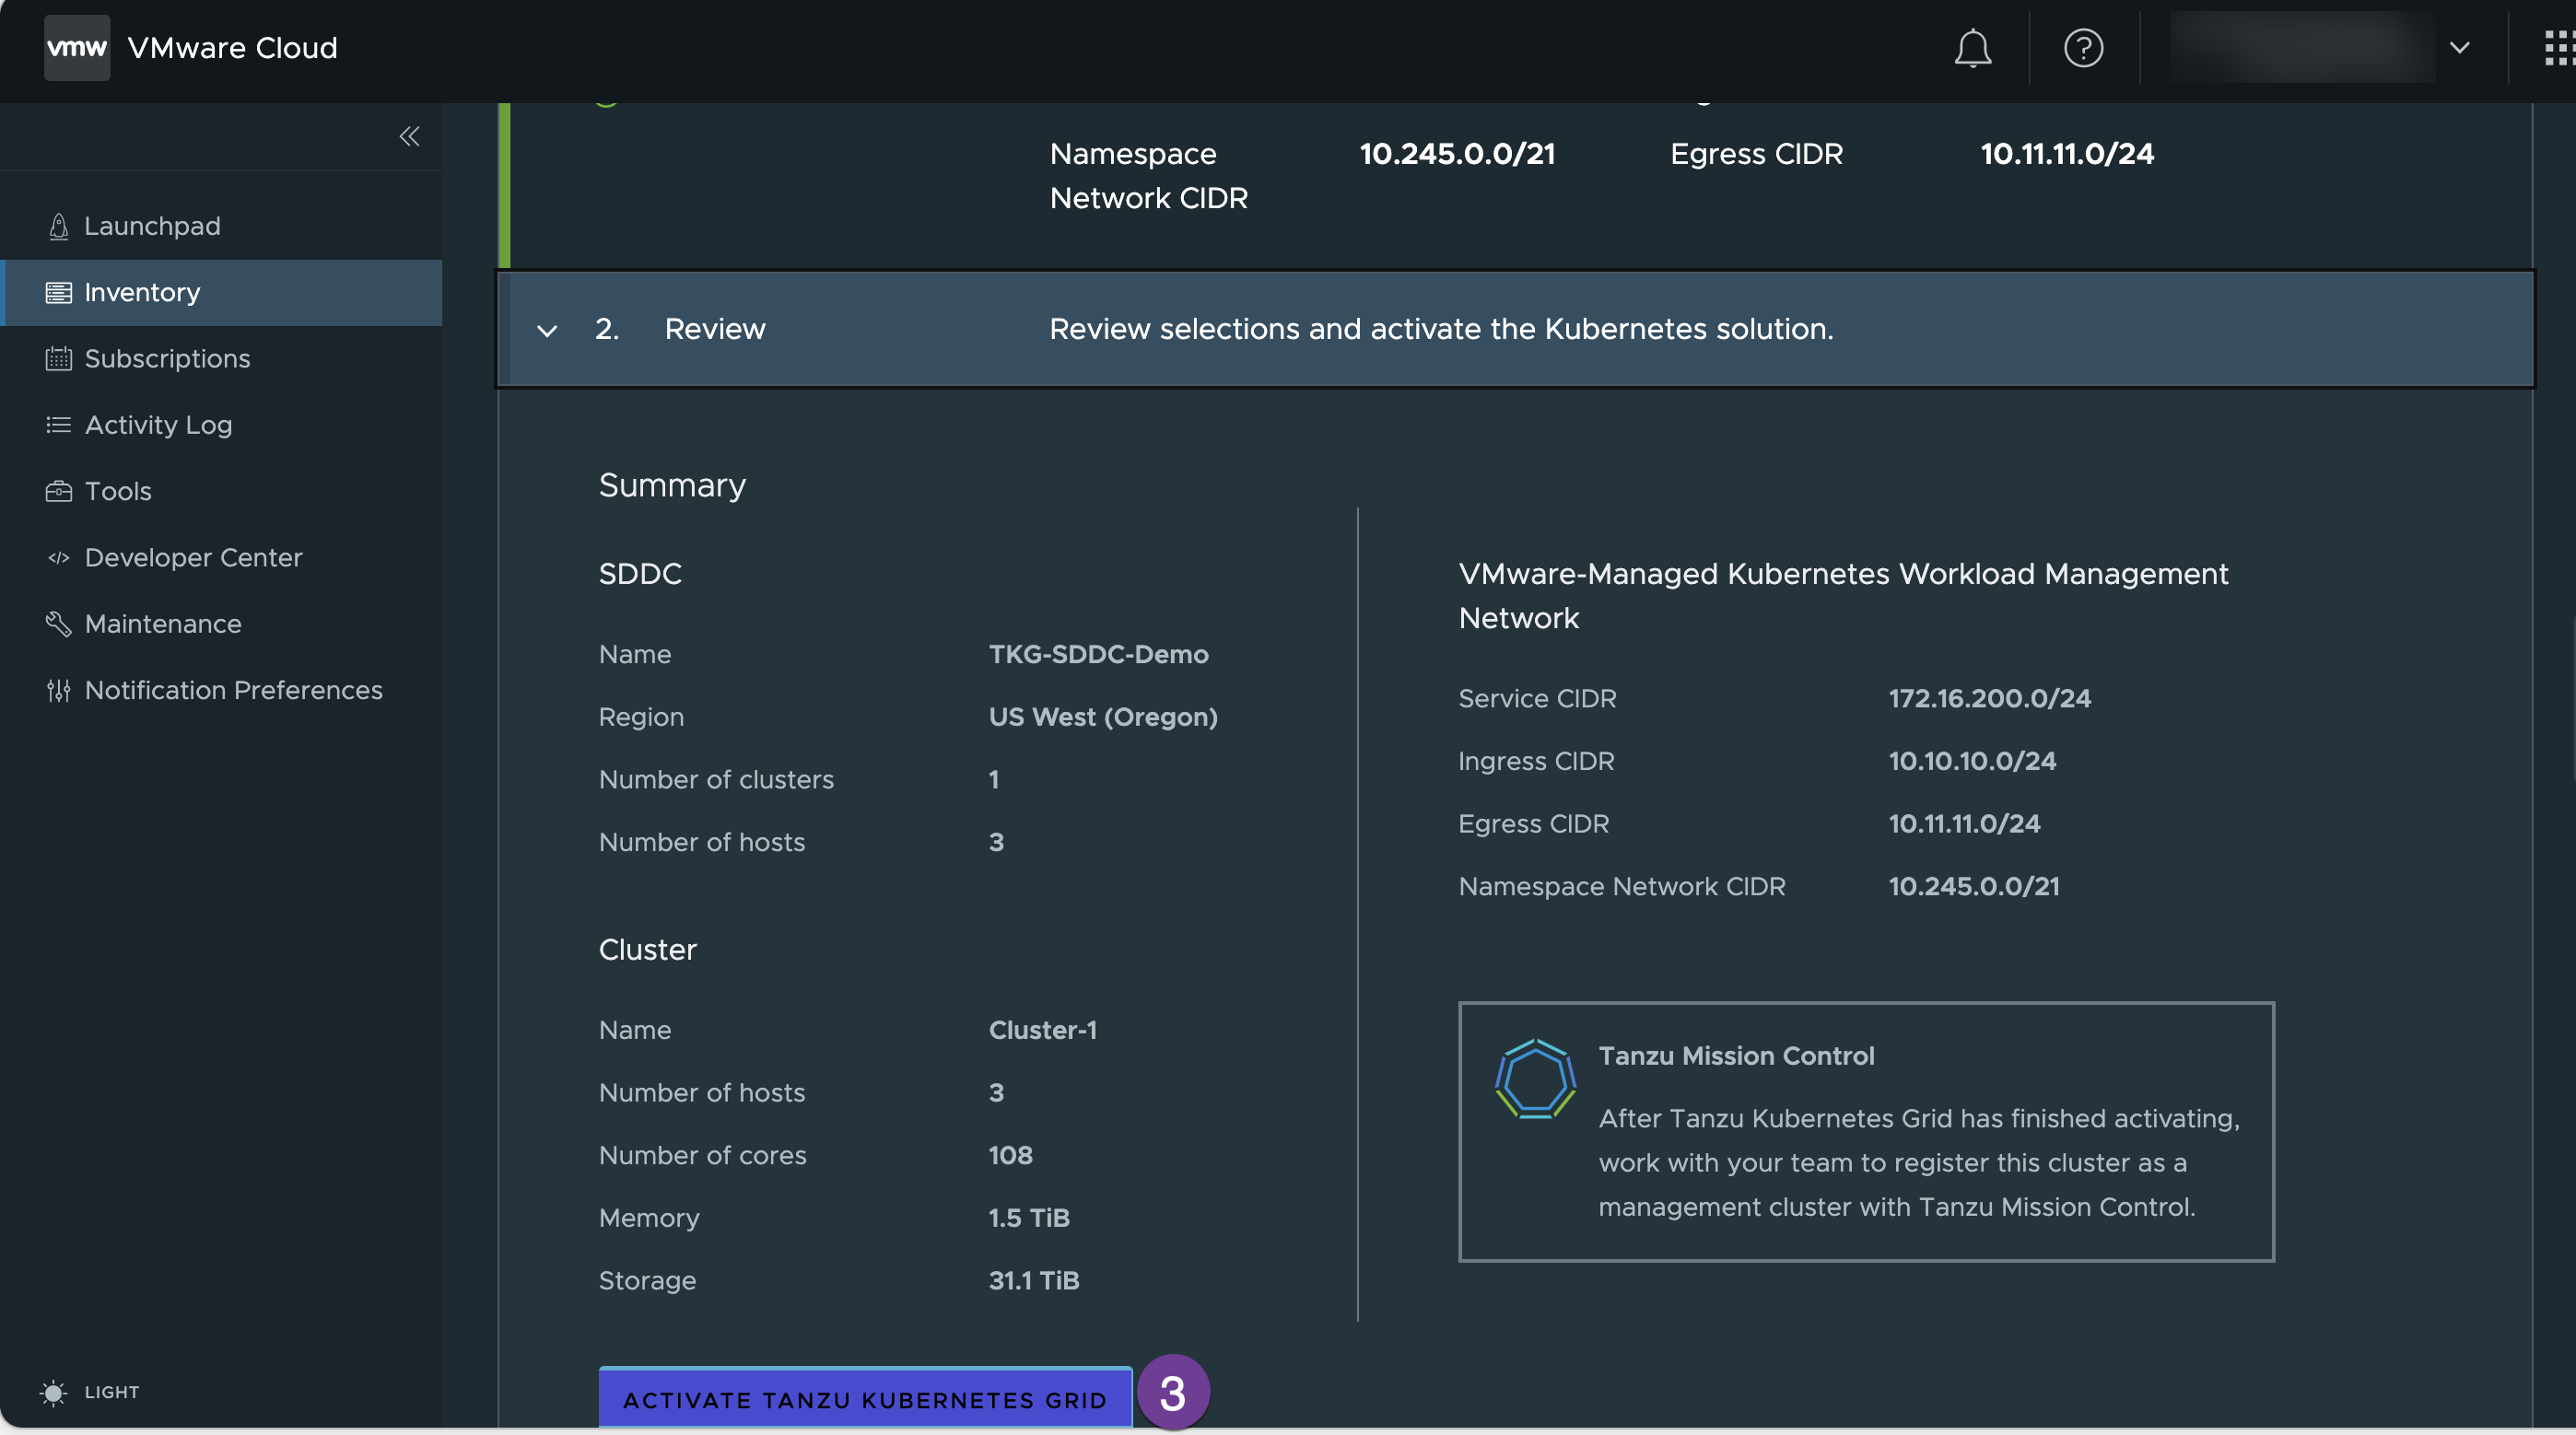Click top Egress CIDR value 10.11.11.0/24
The width and height of the screenshot is (2576, 1435).
pyautogui.click(x=2067, y=153)
